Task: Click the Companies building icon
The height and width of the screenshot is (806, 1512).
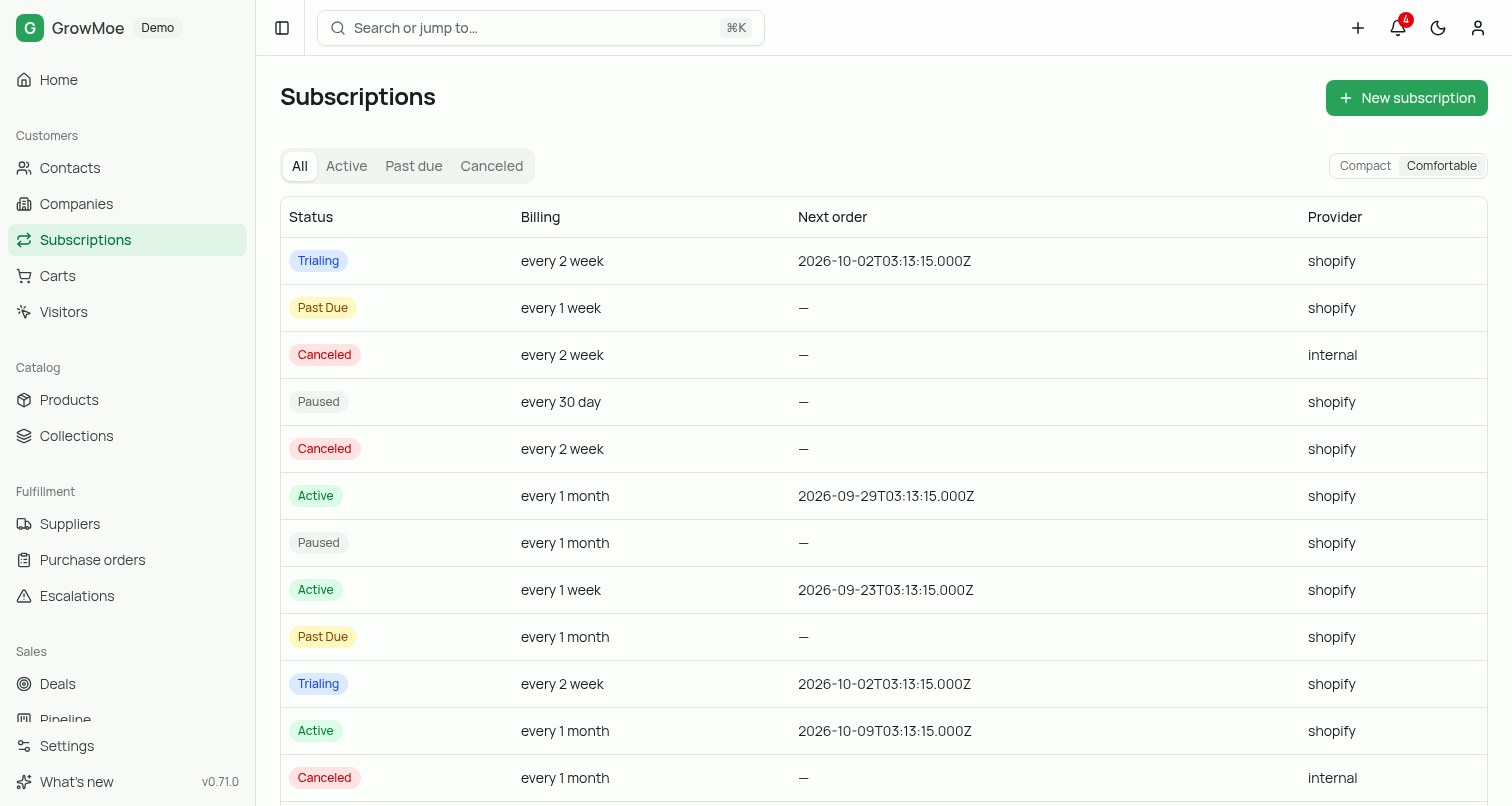Action: (x=24, y=204)
